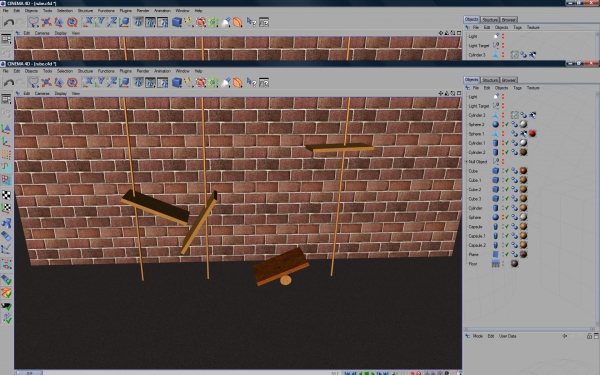Click the Objects manager horizontal scrollbar
600x375 pixels.
point(530,329)
